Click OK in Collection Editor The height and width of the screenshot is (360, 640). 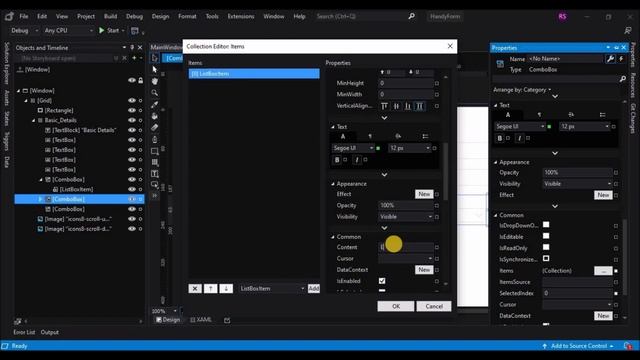coord(396,307)
